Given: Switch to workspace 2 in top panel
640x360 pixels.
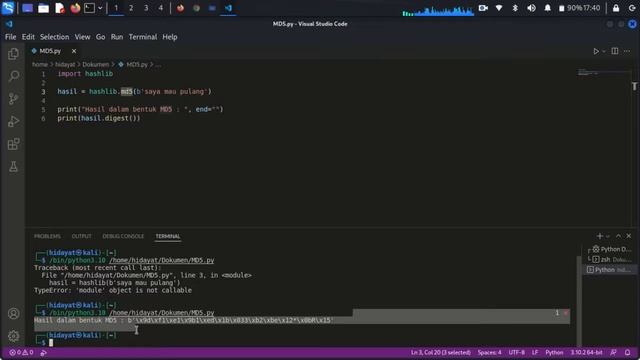Looking at the screenshot, I should coord(131,8).
